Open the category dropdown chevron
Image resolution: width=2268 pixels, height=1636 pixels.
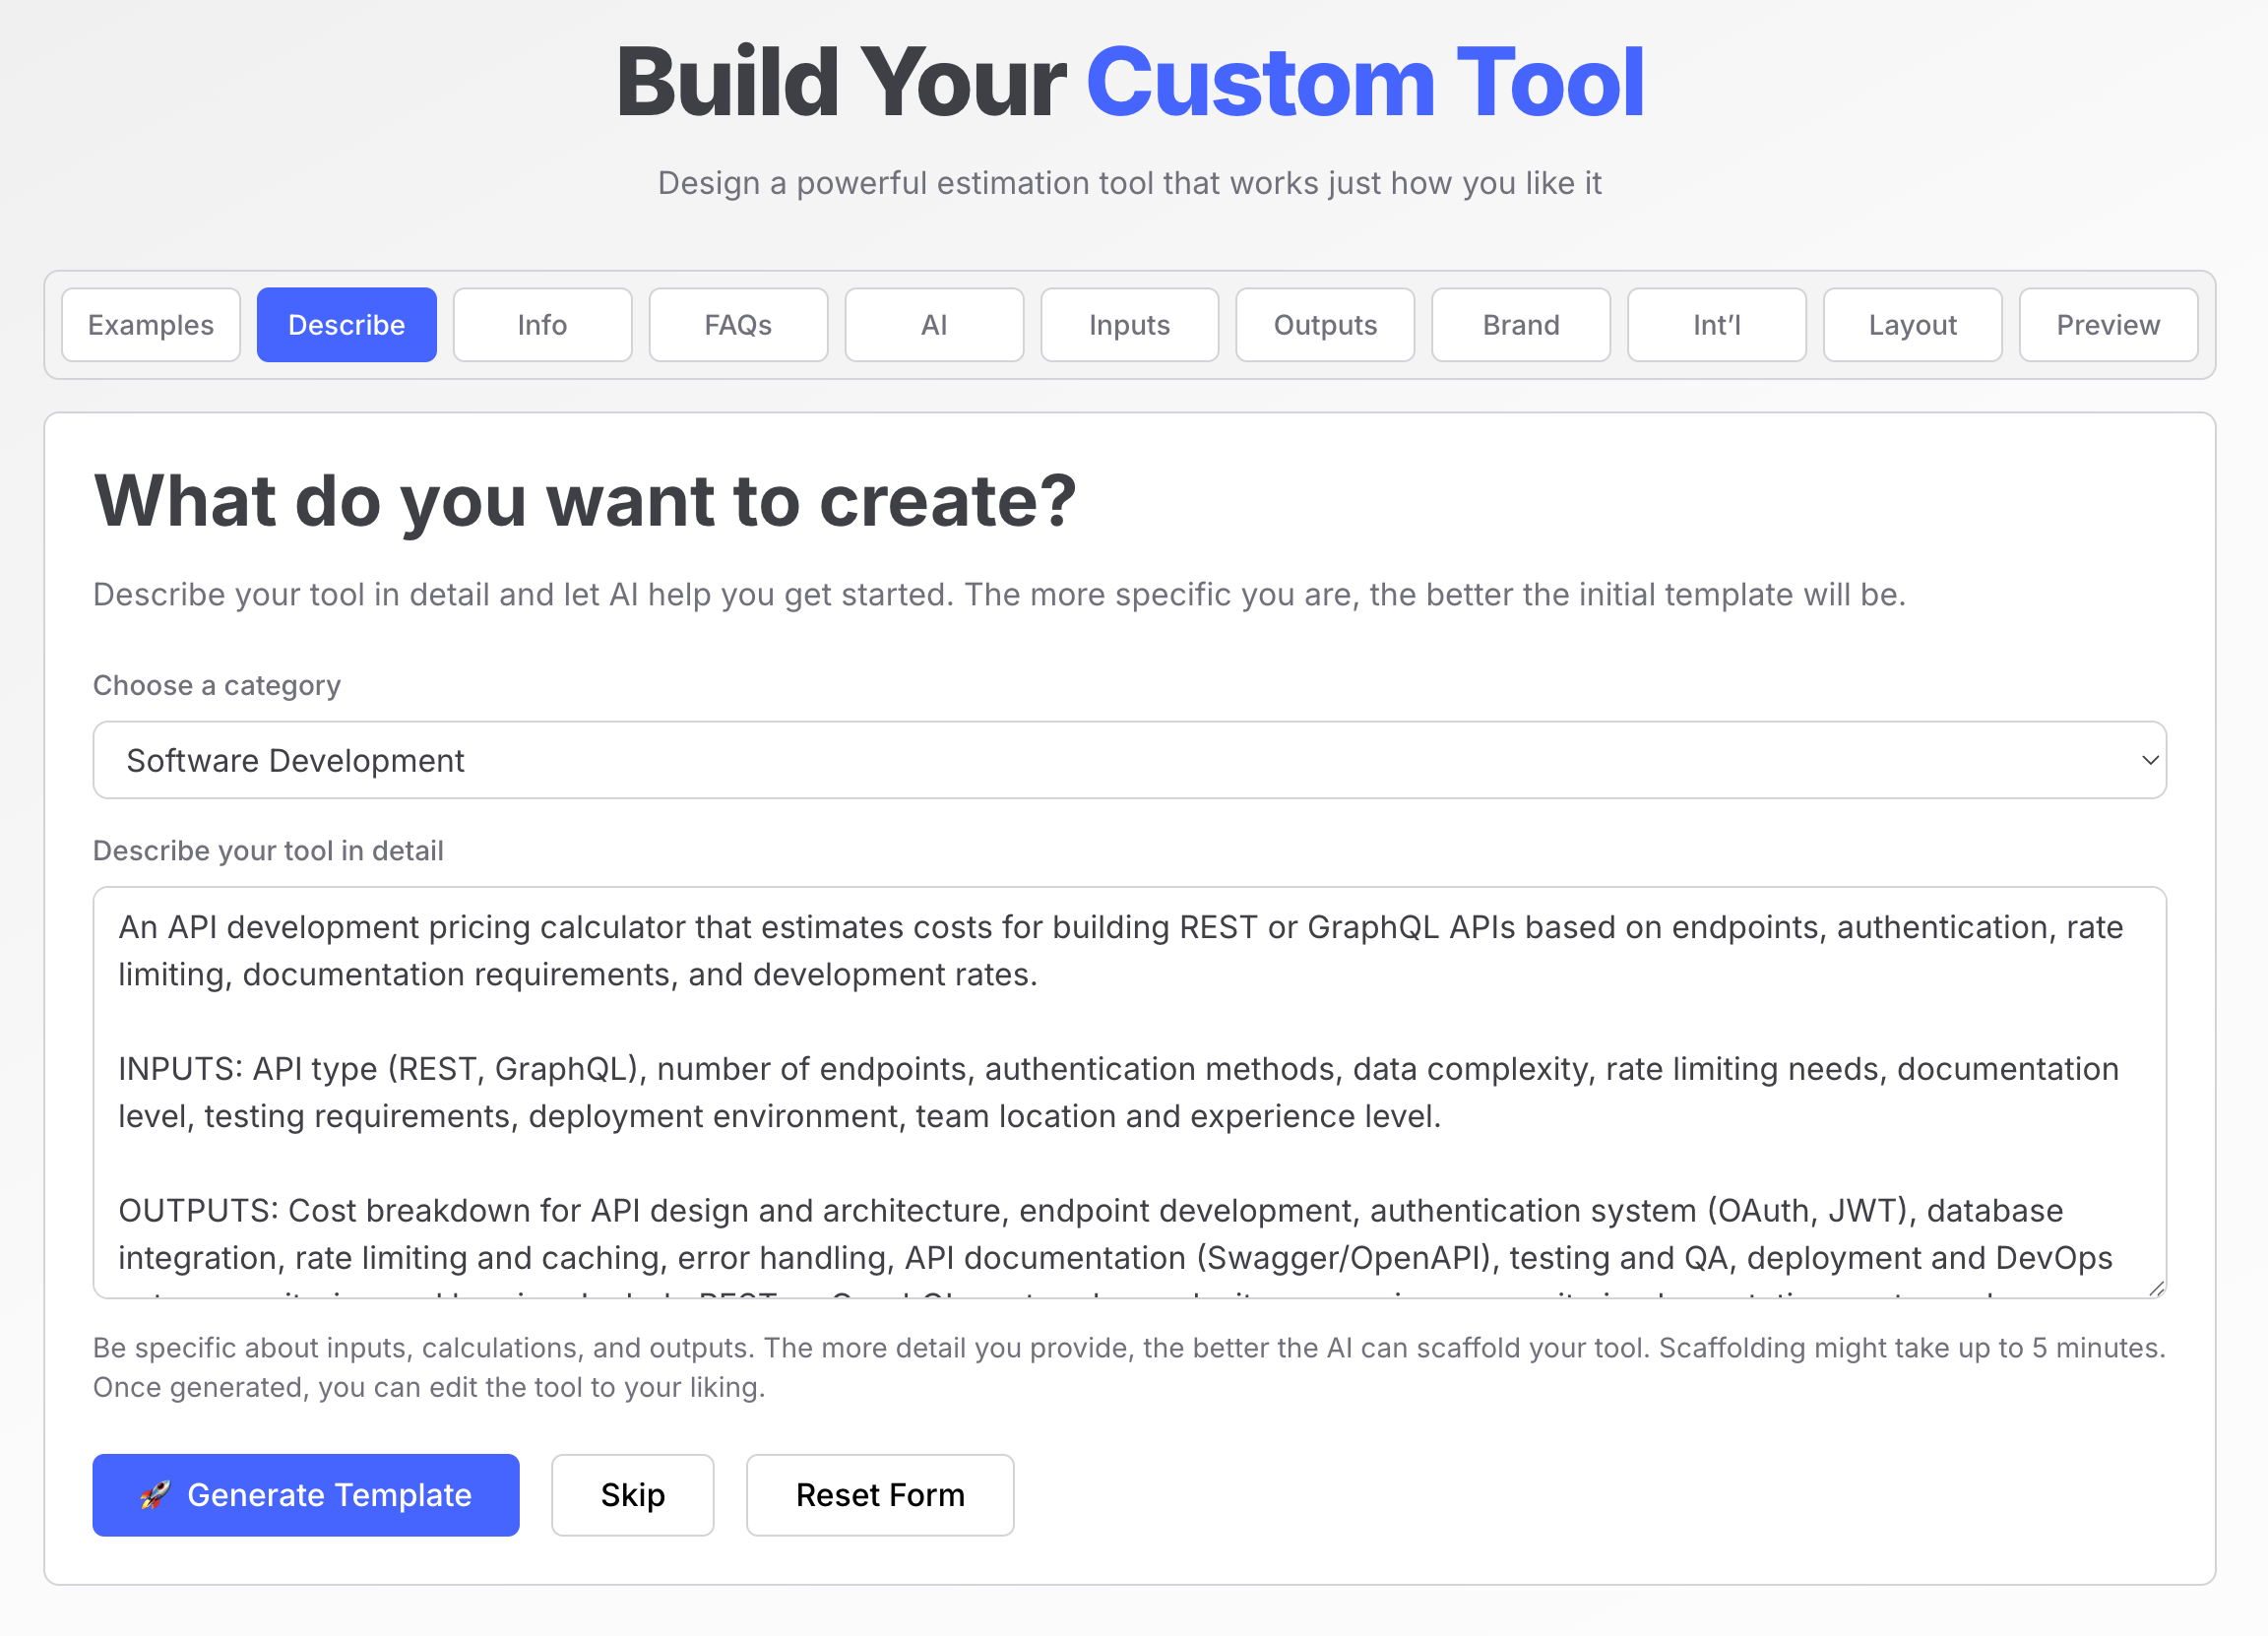pos(2149,760)
